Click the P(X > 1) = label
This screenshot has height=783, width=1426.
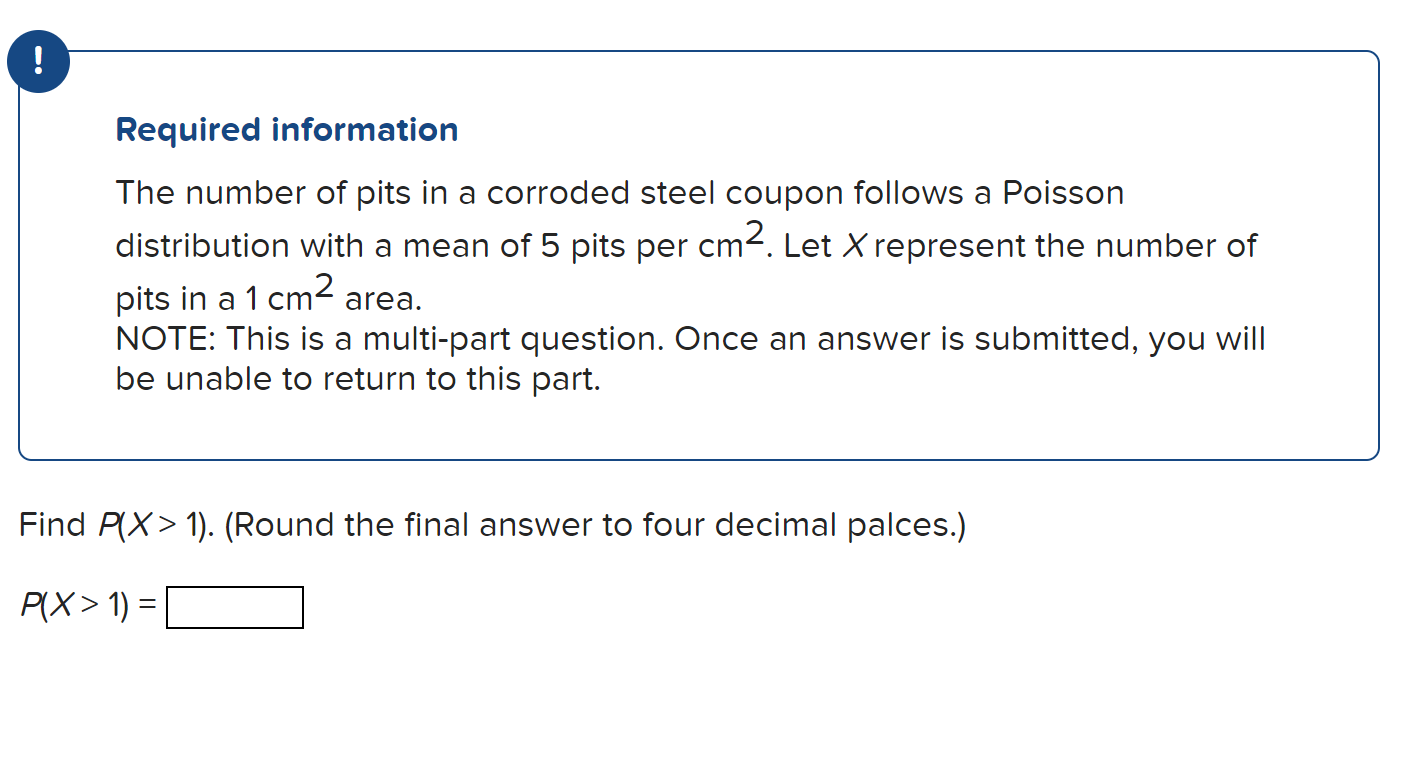[x=88, y=604]
